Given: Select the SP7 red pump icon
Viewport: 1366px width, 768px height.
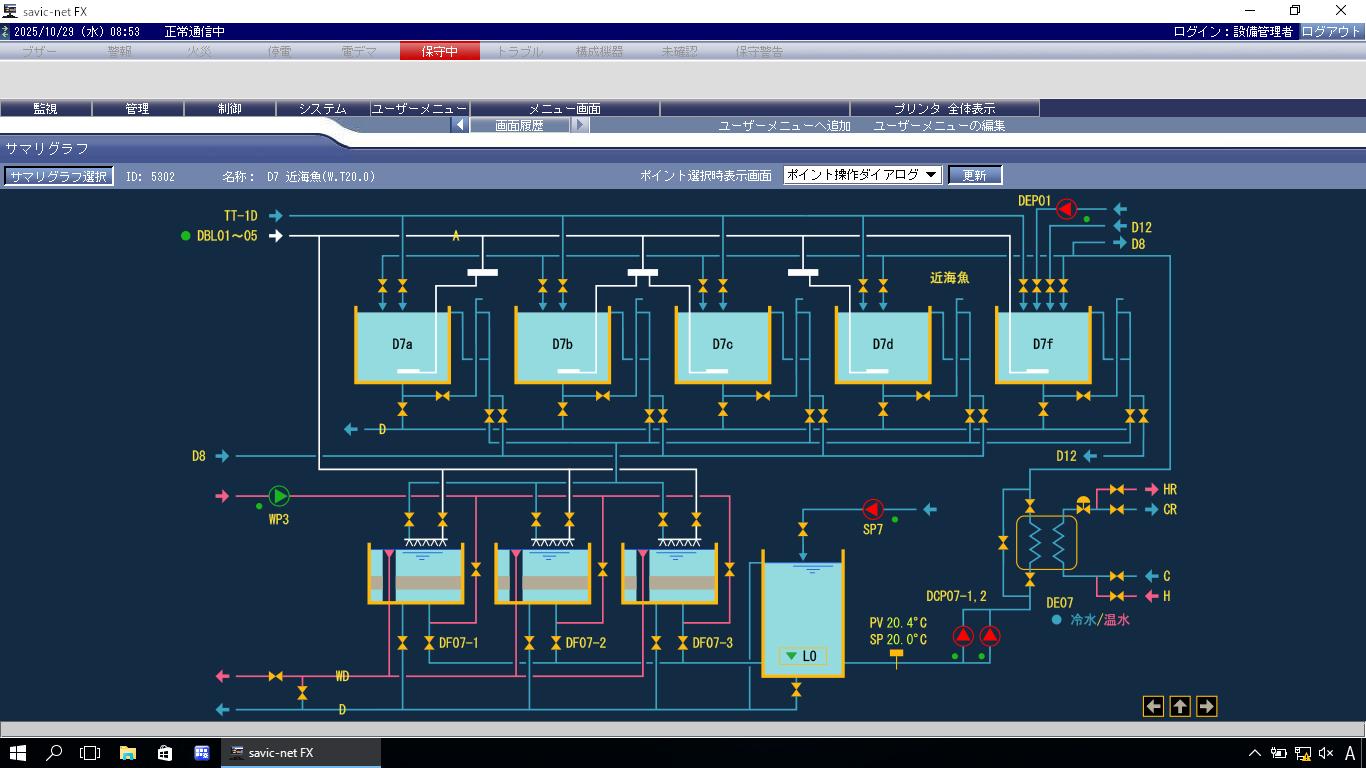Looking at the screenshot, I should point(873,510).
